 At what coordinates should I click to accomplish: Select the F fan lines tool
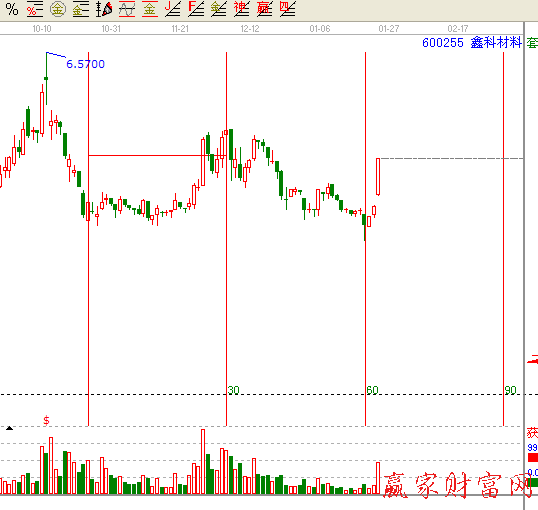tap(196, 9)
